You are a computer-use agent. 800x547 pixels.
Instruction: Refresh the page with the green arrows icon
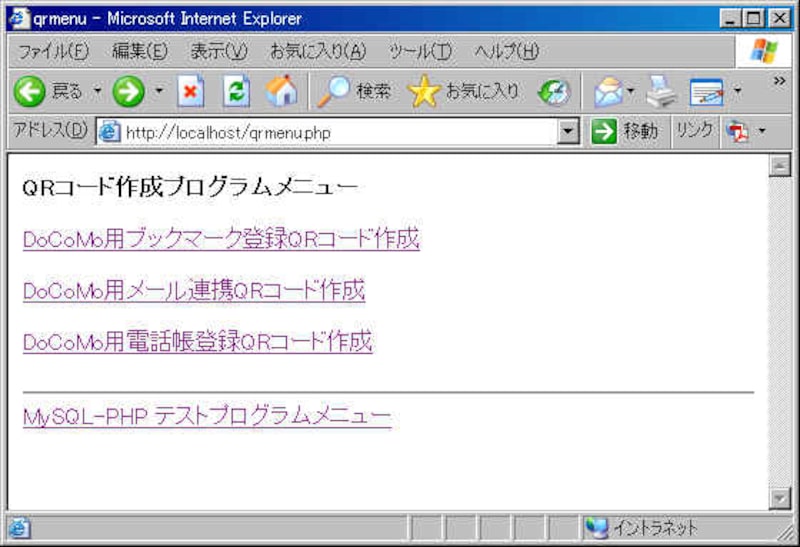pos(236,91)
